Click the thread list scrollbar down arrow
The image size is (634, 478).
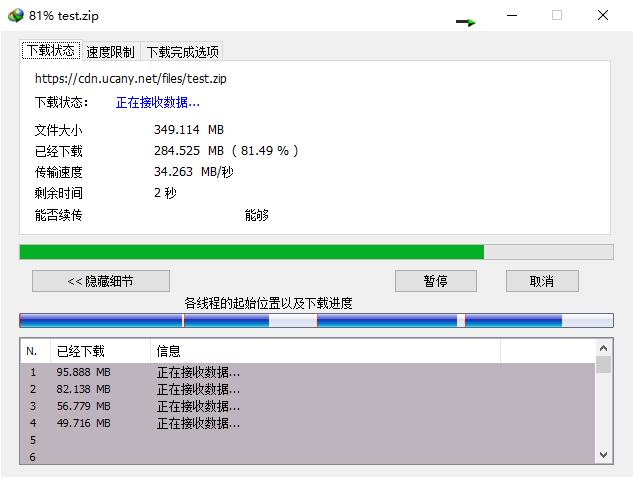(x=603, y=455)
